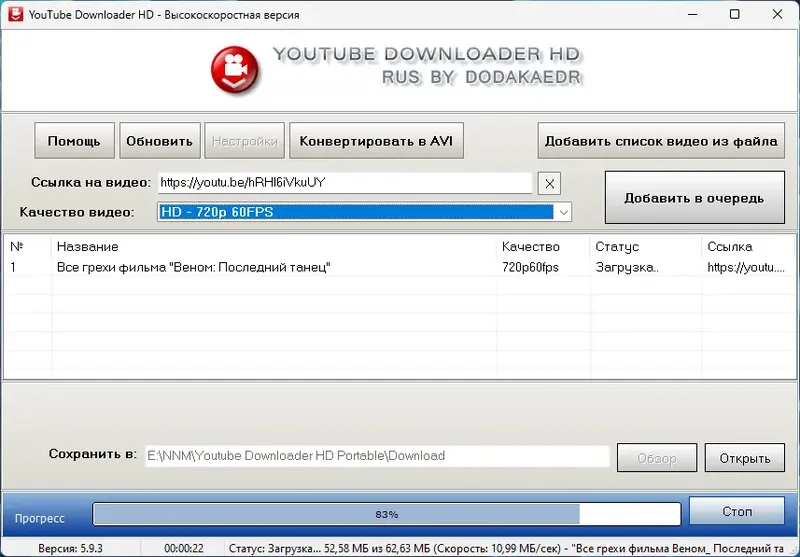Select the row "Все грехи фильма" video title
This screenshot has height=557, width=800.
point(193,267)
